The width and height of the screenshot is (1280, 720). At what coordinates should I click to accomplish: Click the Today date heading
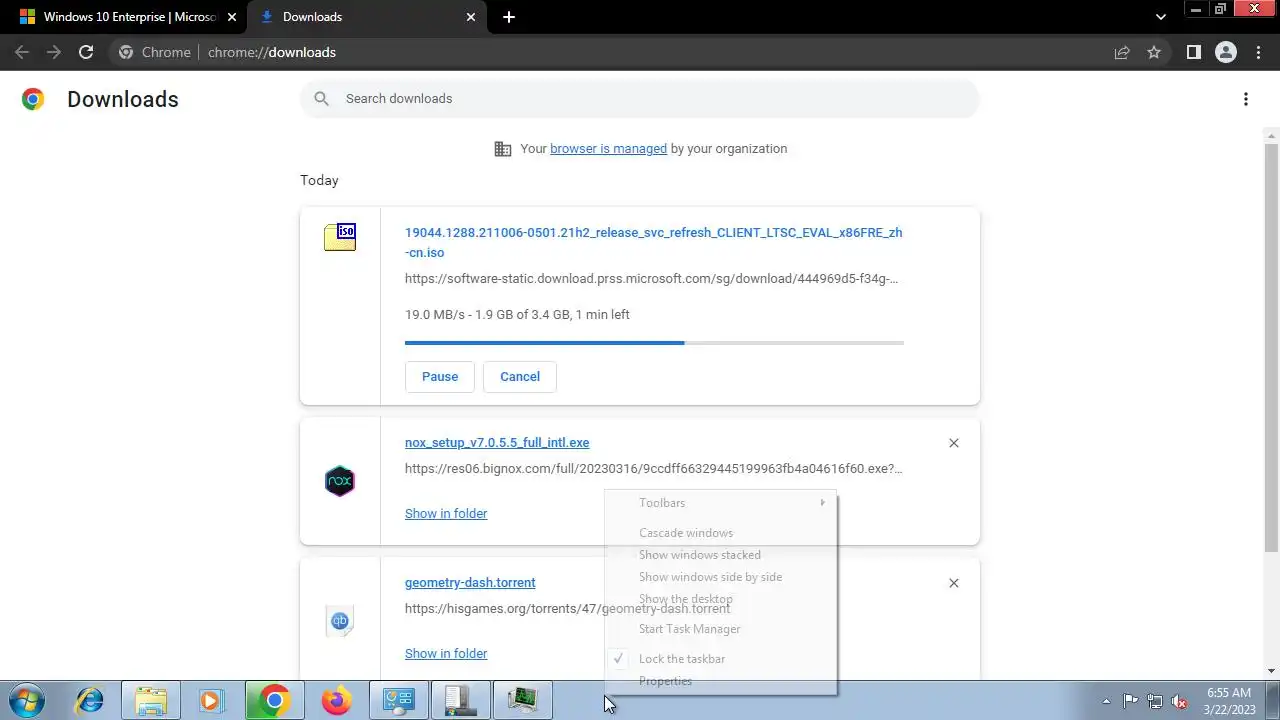coord(319,181)
